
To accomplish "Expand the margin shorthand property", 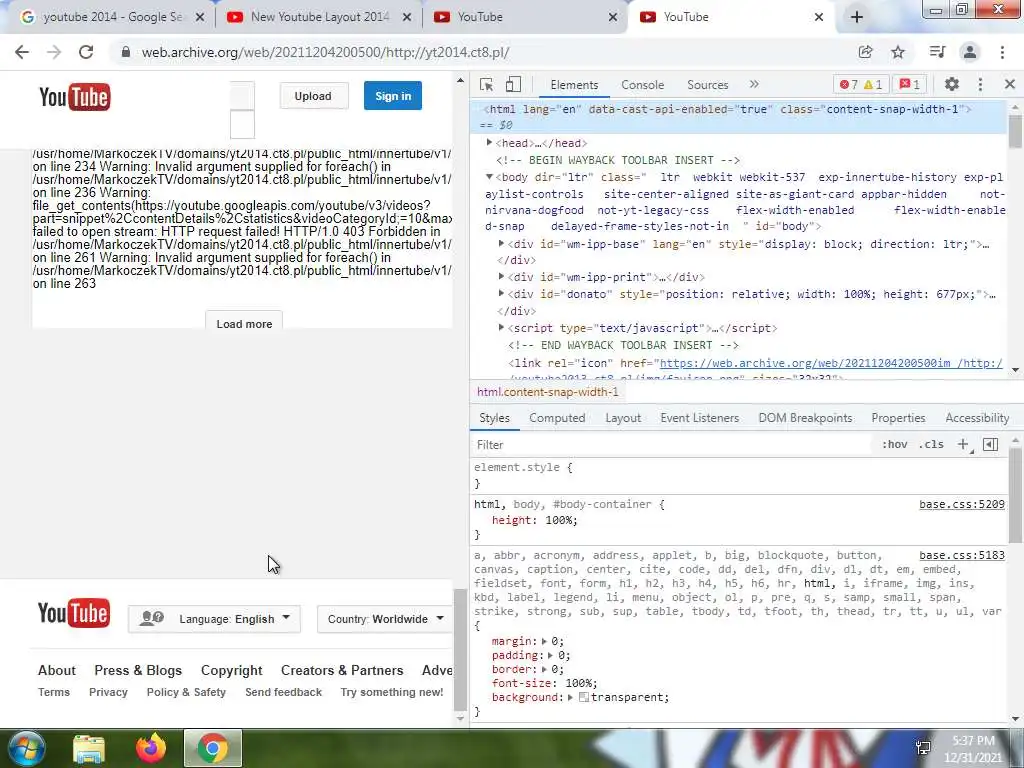I will click(544, 641).
